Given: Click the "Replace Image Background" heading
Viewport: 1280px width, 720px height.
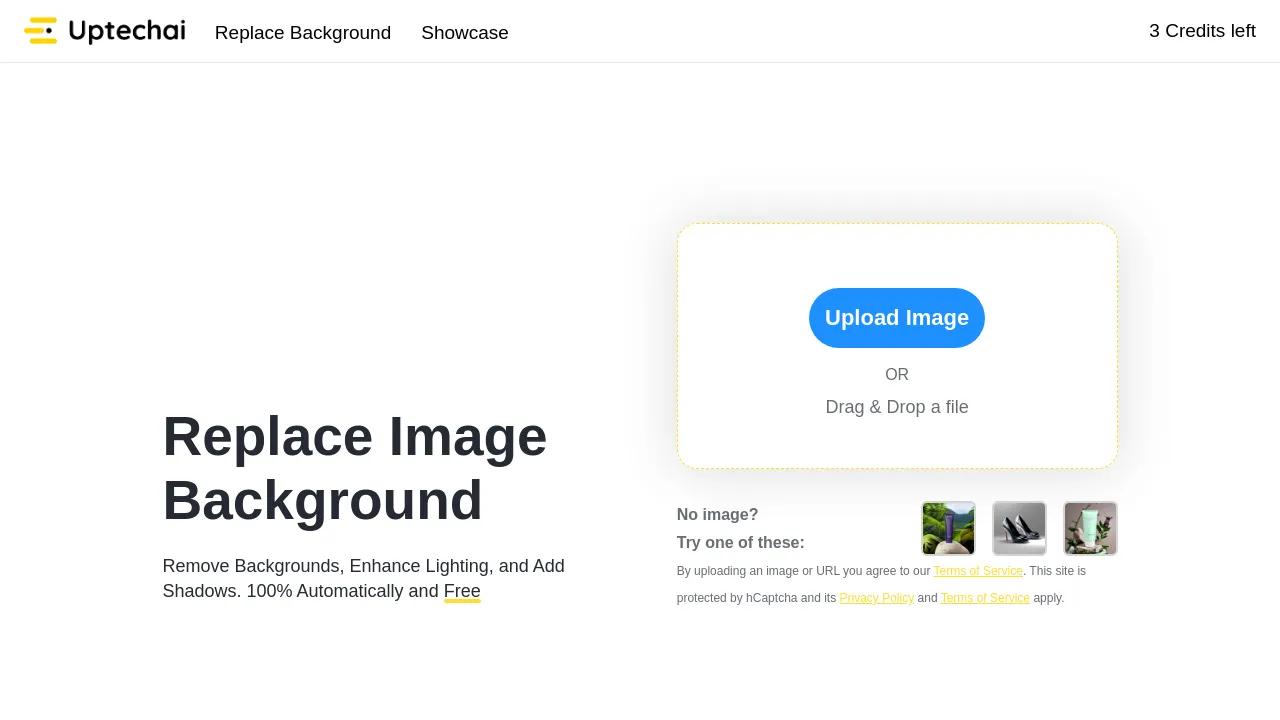Looking at the screenshot, I should [355, 468].
